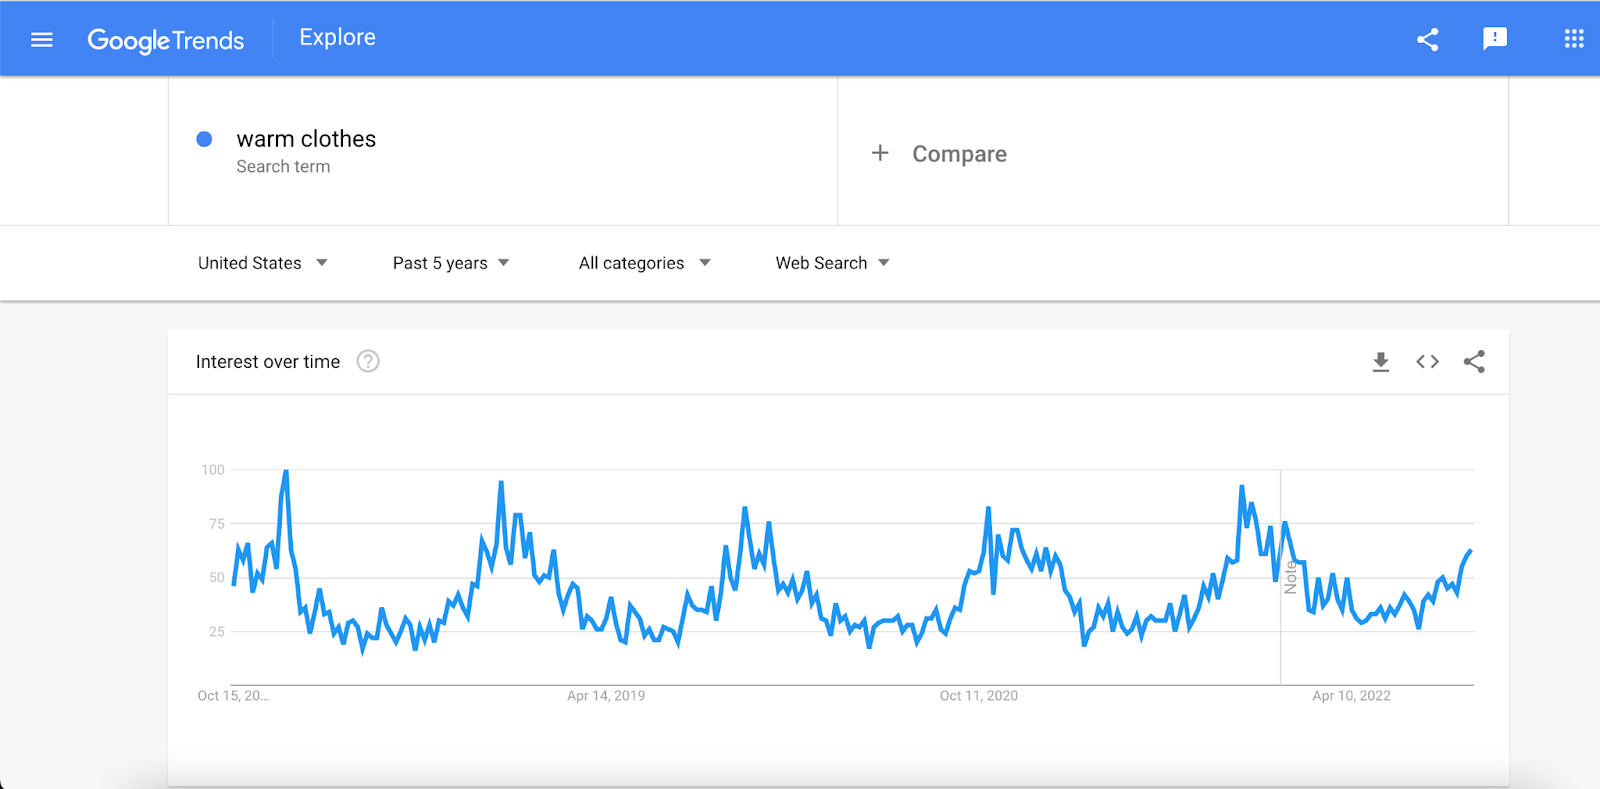Open the send feedback icon
The height and width of the screenshot is (789, 1600).
(x=1494, y=39)
